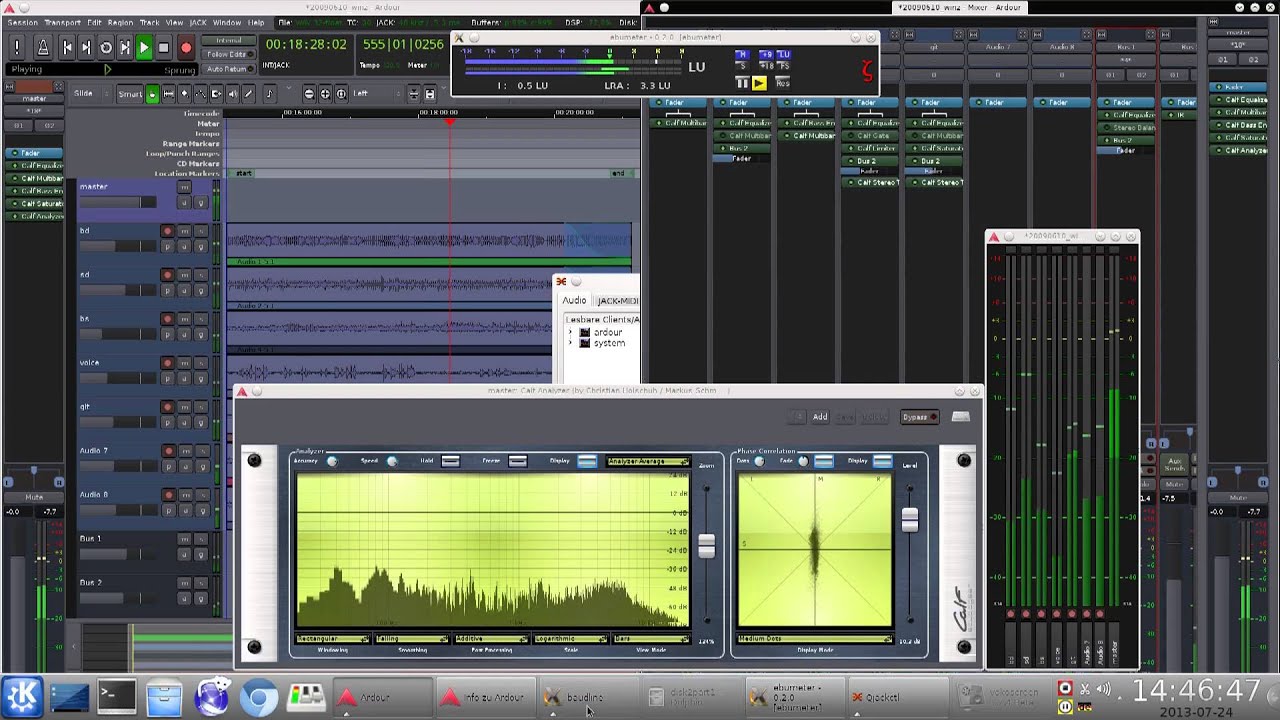This screenshot has width=1280, height=720.
Task: Open the Left zoom focus dropdown
Action: pyautogui.click(x=375, y=94)
